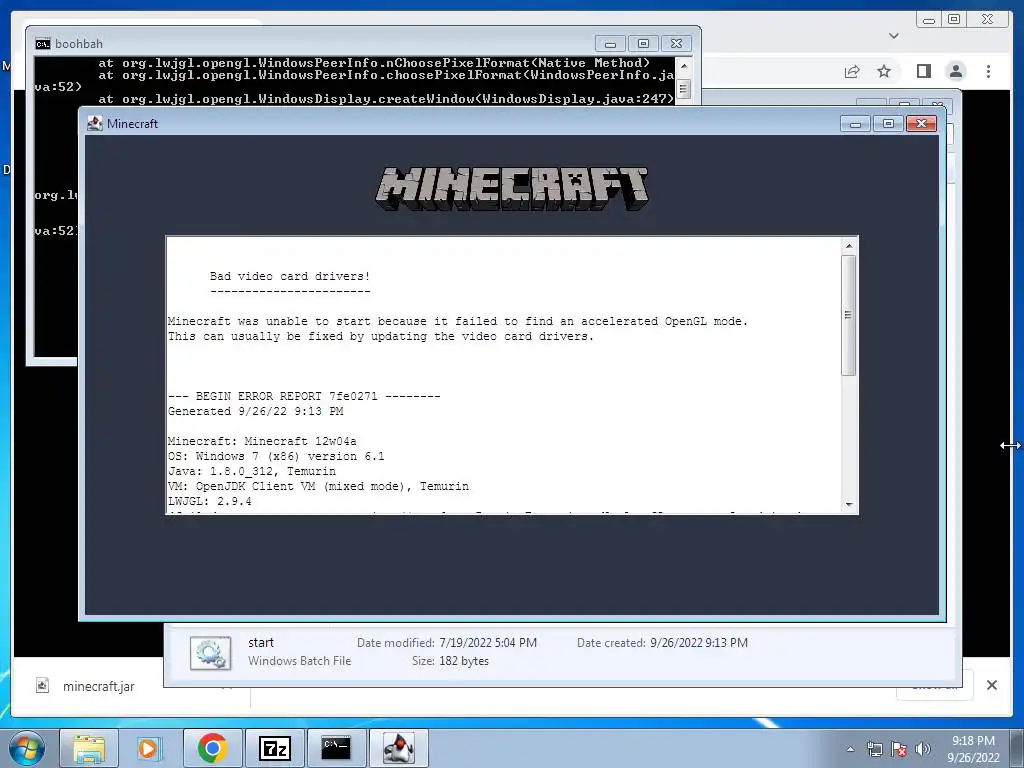Click the 'BEGIN ERROR REPORT 7fe0271' line
The image size is (1024, 768).
pyautogui.click(x=304, y=396)
